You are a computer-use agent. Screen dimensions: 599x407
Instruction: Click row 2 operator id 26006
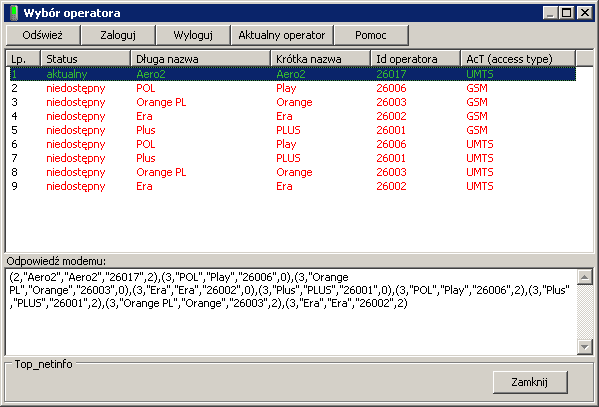(391, 88)
